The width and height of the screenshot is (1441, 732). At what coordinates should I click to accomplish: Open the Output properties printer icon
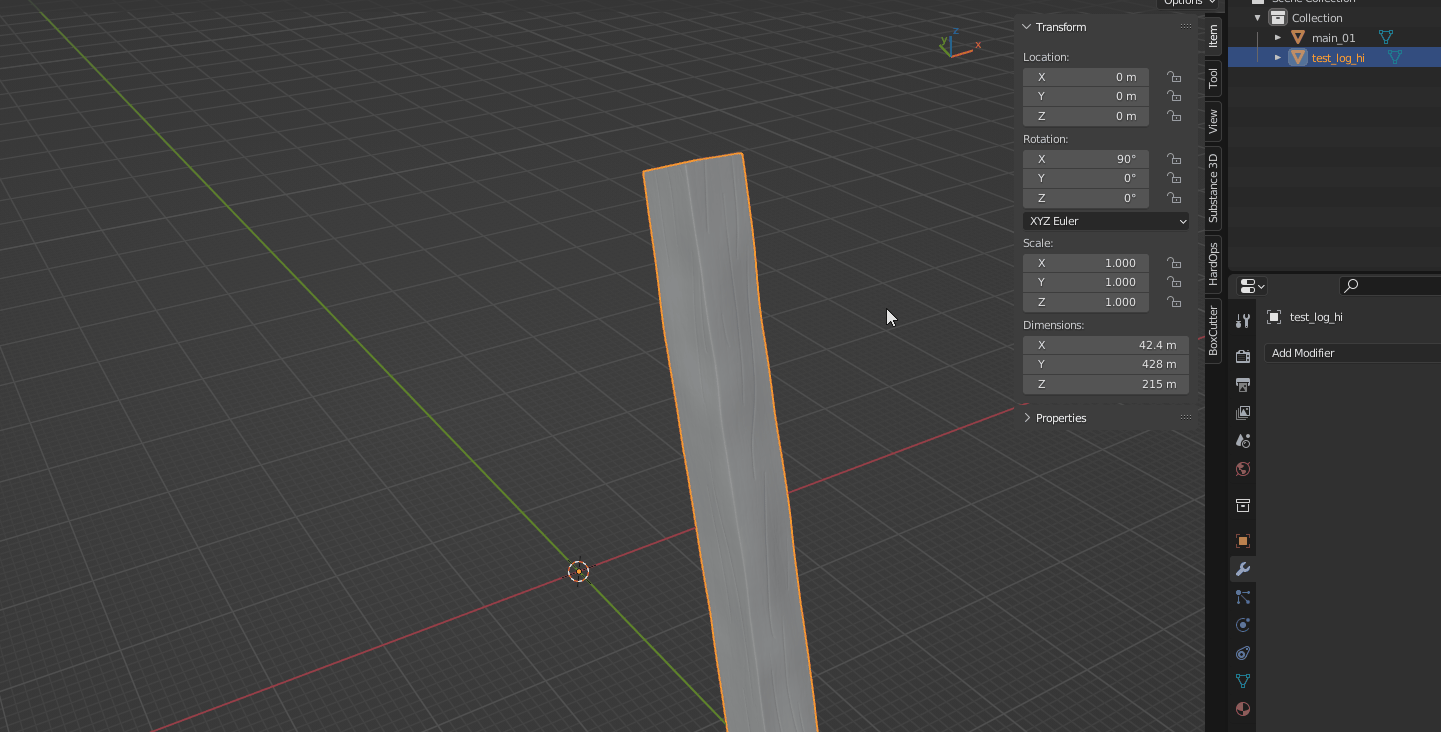(x=1243, y=385)
